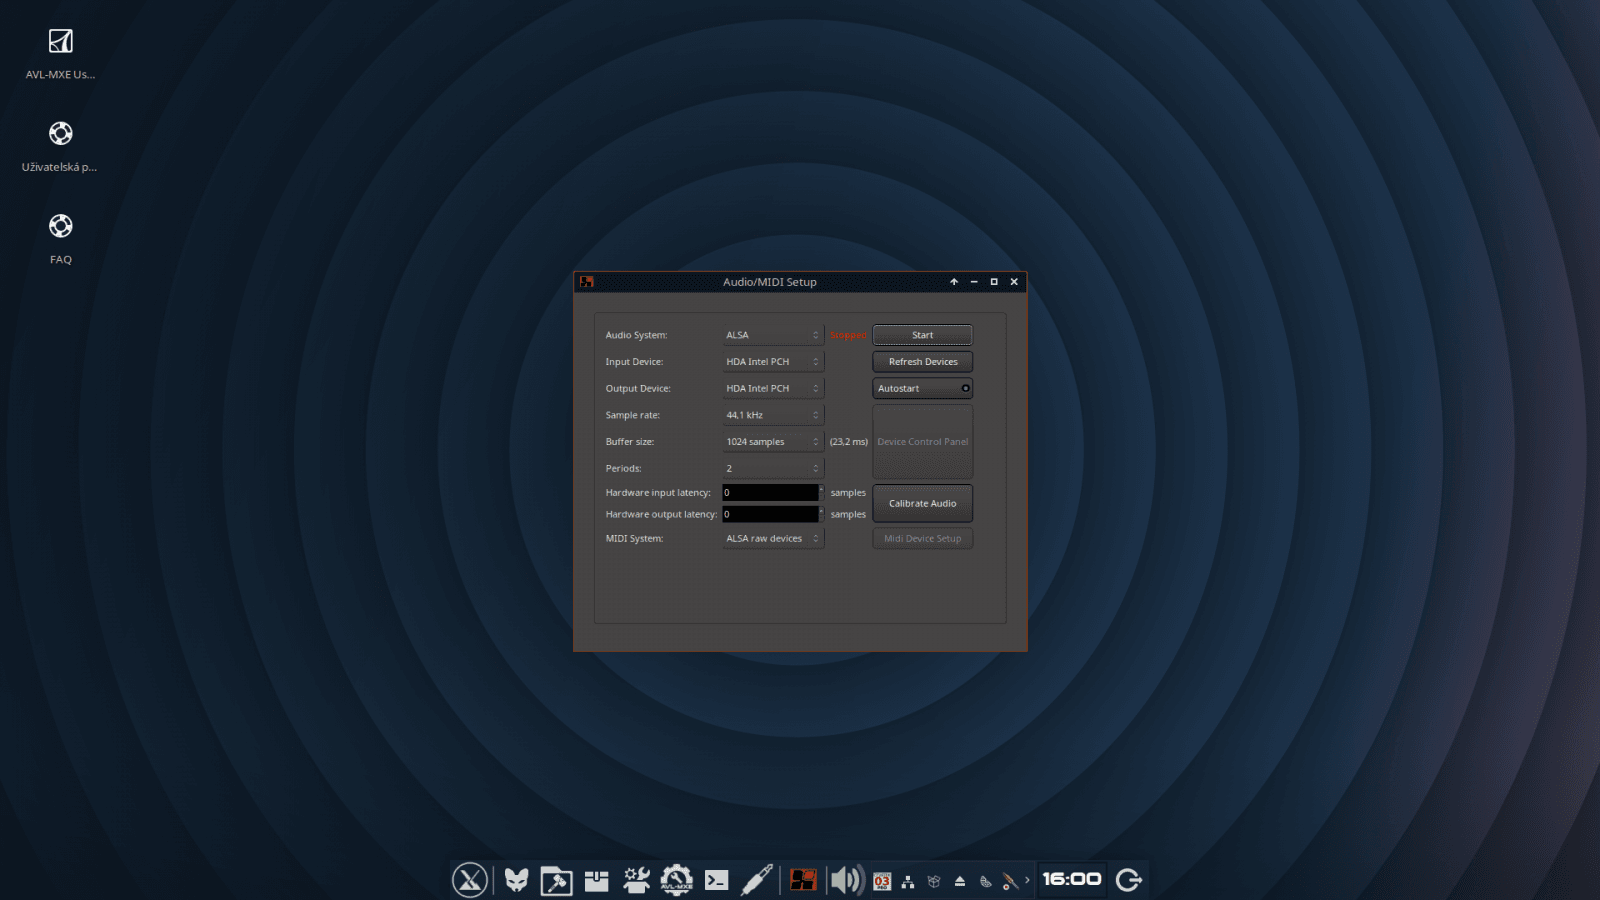Open the calendar showing day 03
This screenshot has height=900, width=1600.
tap(881, 880)
